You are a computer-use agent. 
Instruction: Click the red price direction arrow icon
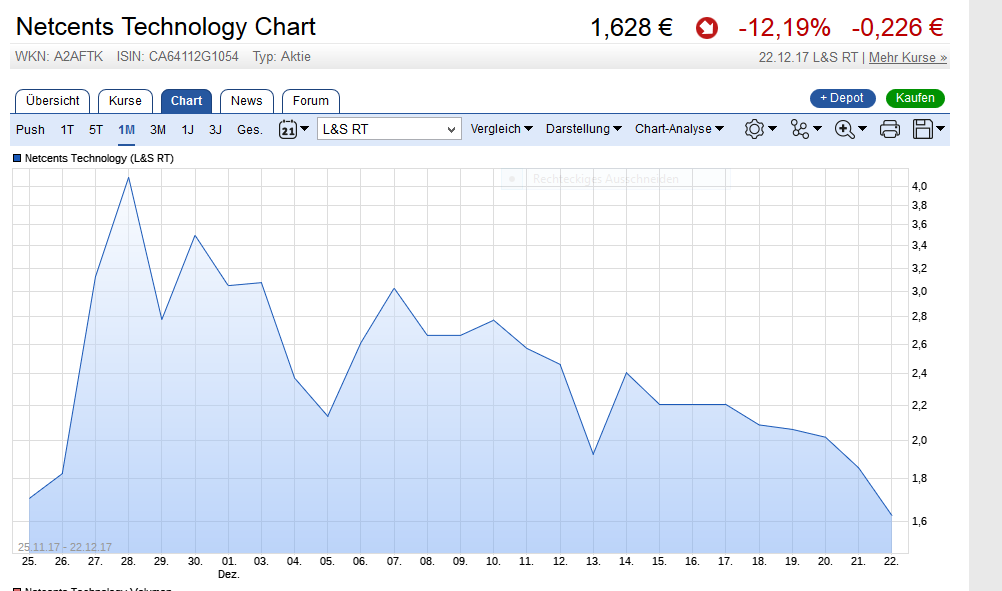(707, 28)
